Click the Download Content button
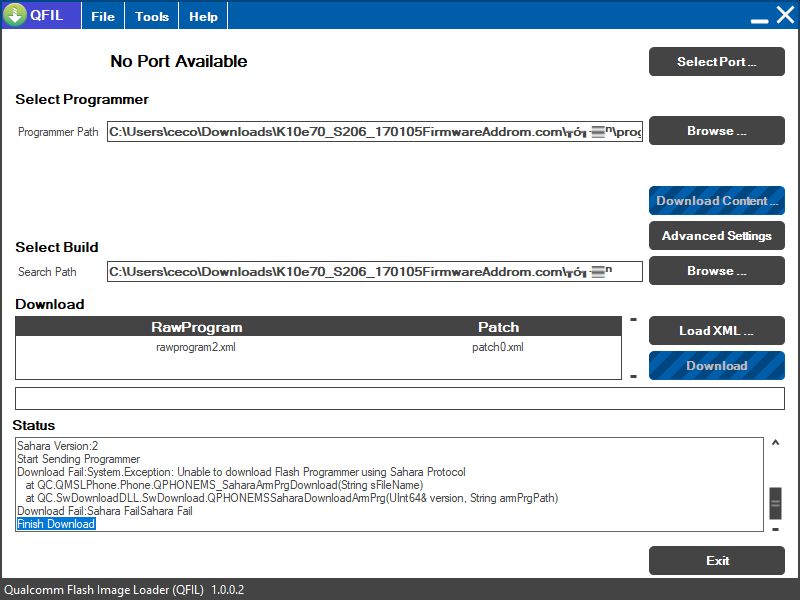Image resolution: width=800 pixels, height=600 pixels. pyautogui.click(x=716, y=201)
